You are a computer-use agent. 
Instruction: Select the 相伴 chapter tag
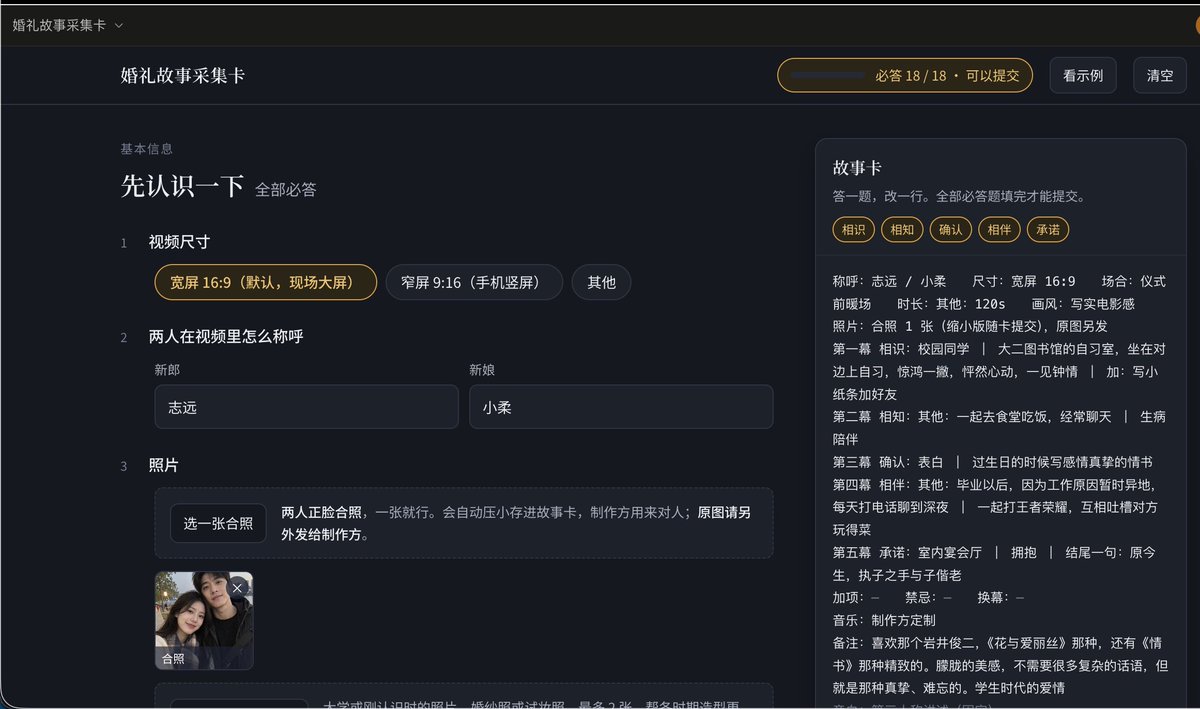[x=999, y=229]
